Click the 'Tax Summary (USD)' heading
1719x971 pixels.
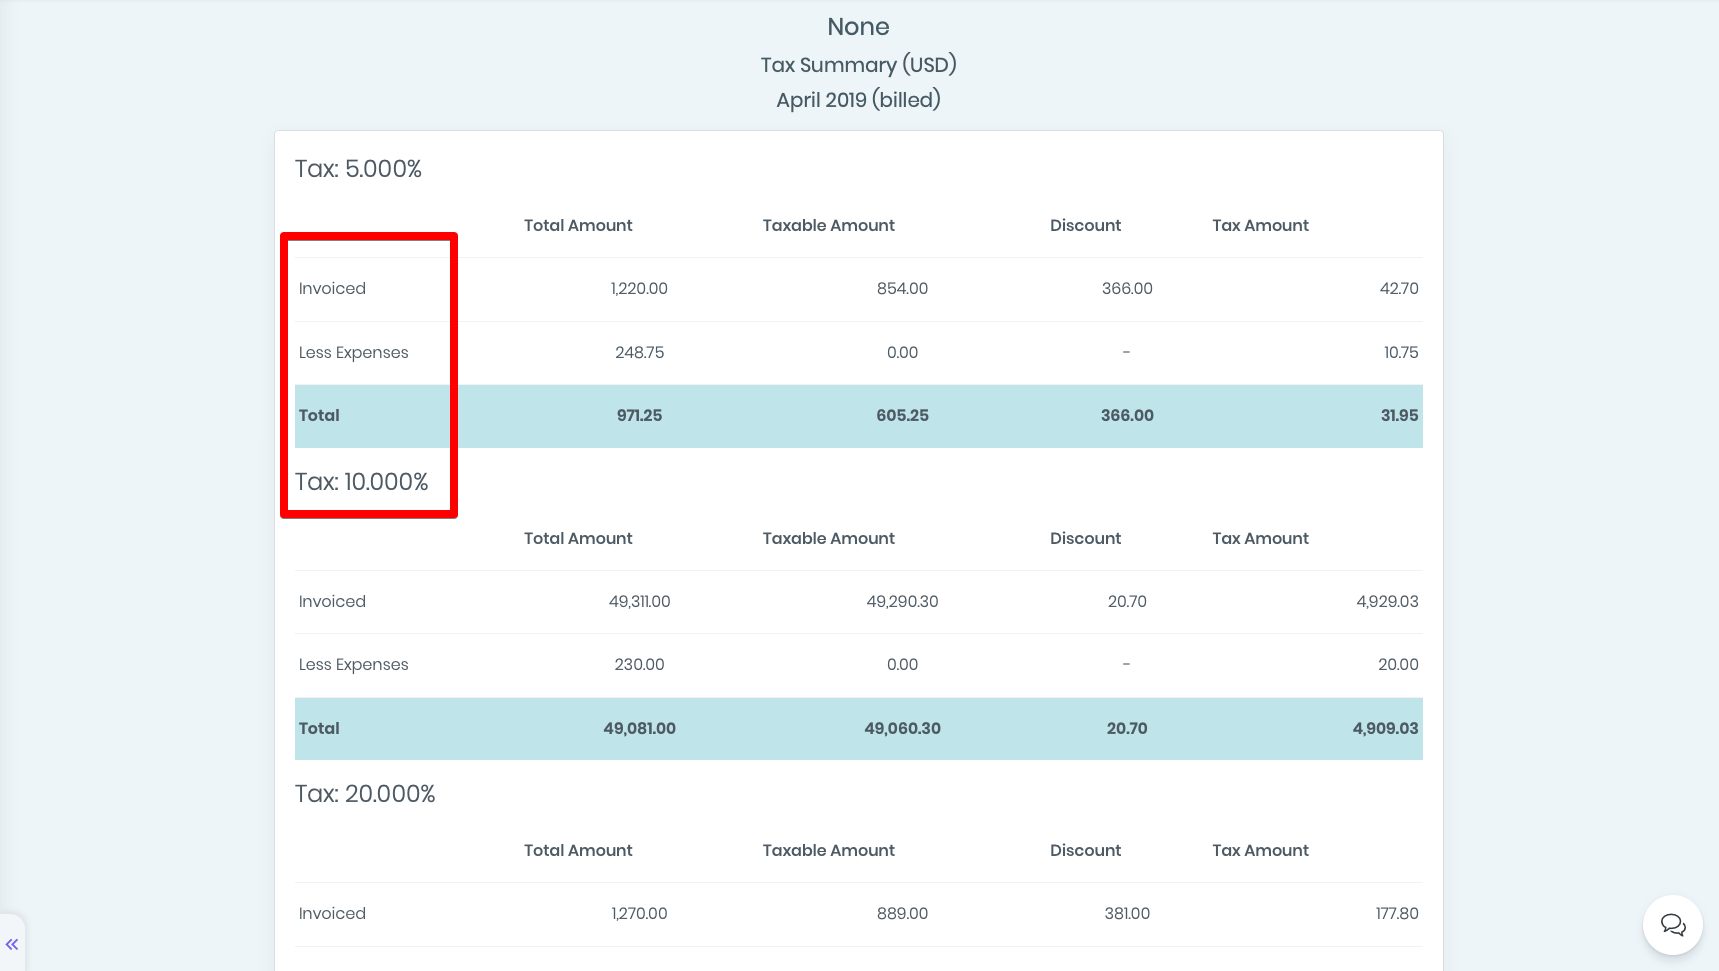click(858, 65)
